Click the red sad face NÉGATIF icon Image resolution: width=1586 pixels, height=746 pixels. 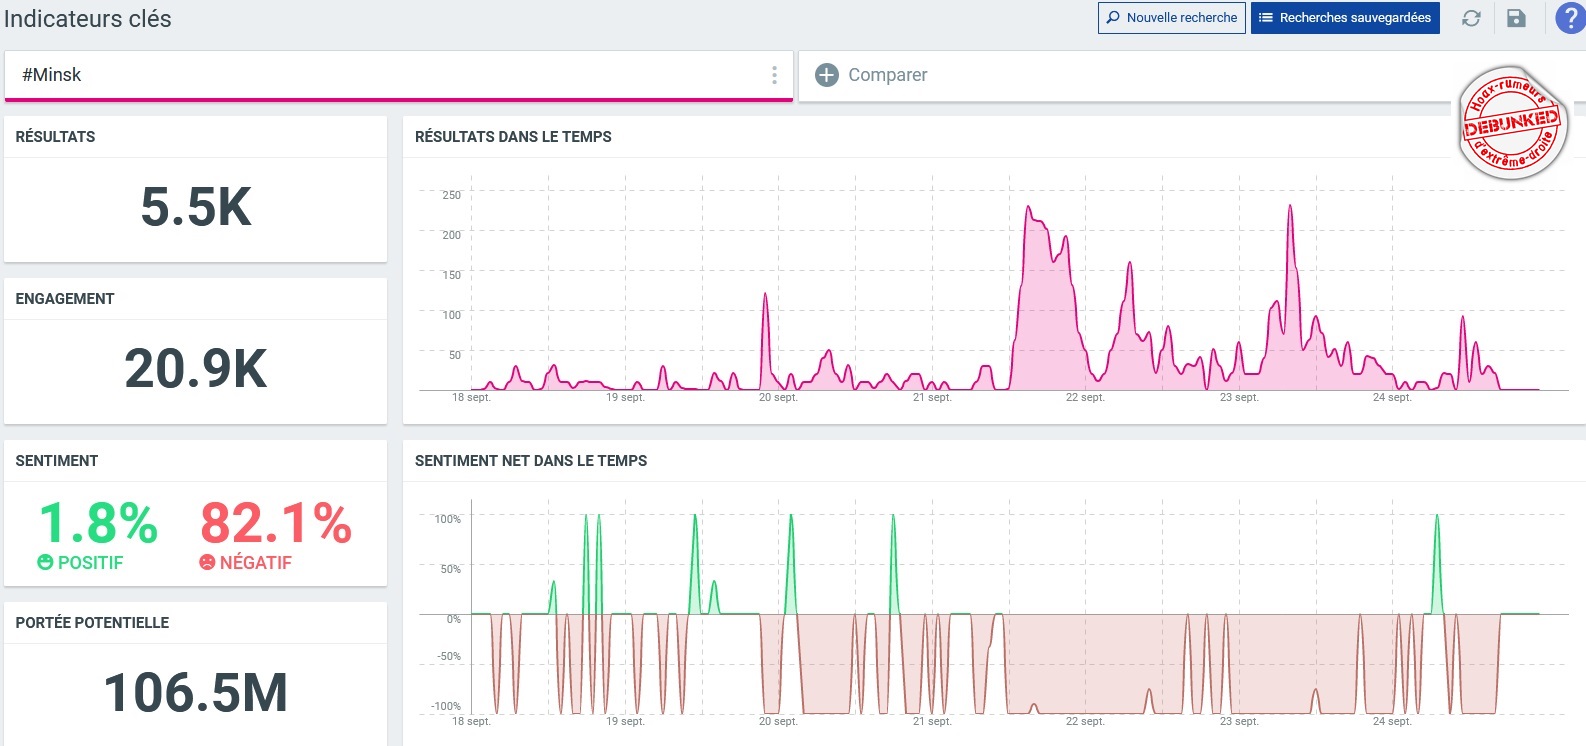pos(207,563)
